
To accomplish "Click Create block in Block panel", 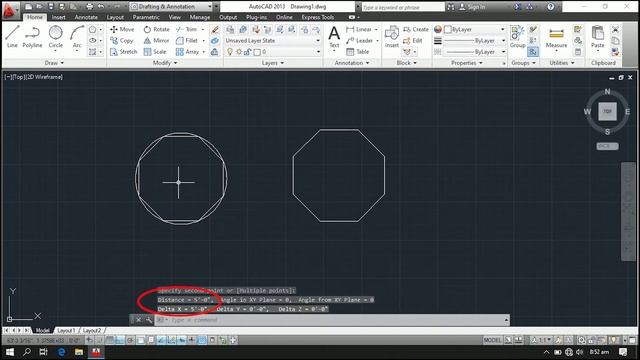I will tap(416, 29).
